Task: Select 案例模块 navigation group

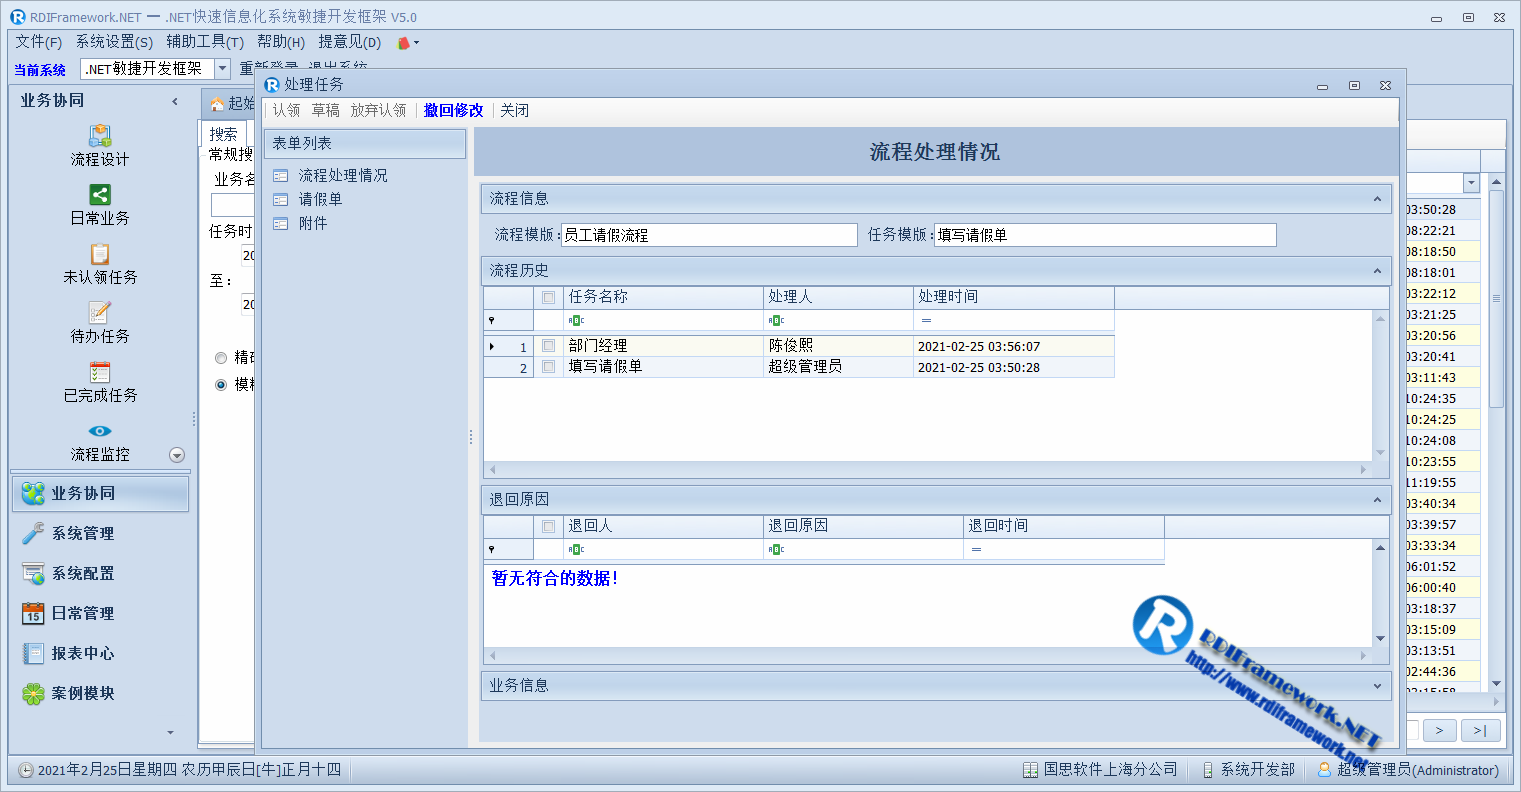Action: point(100,694)
